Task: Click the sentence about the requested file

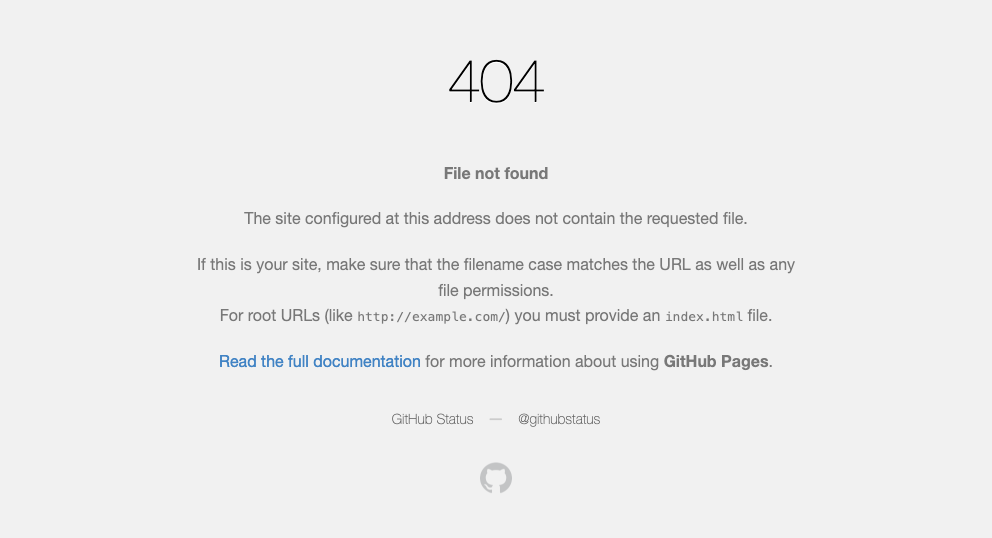Action: 496,218
